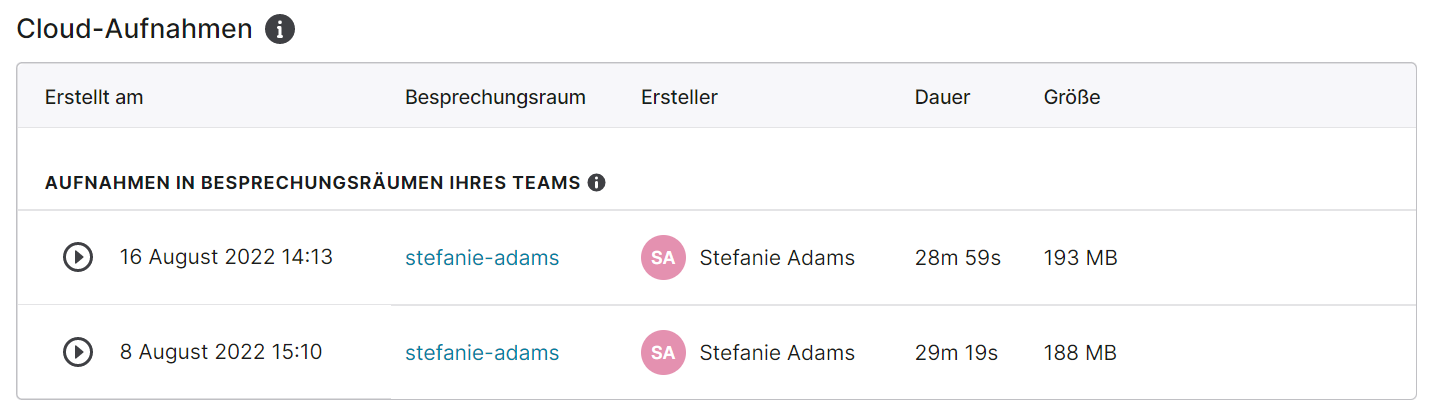Click the info icon beside Cloud-Aufnahmen
This screenshot has height=420, width=1436.
(x=280, y=30)
